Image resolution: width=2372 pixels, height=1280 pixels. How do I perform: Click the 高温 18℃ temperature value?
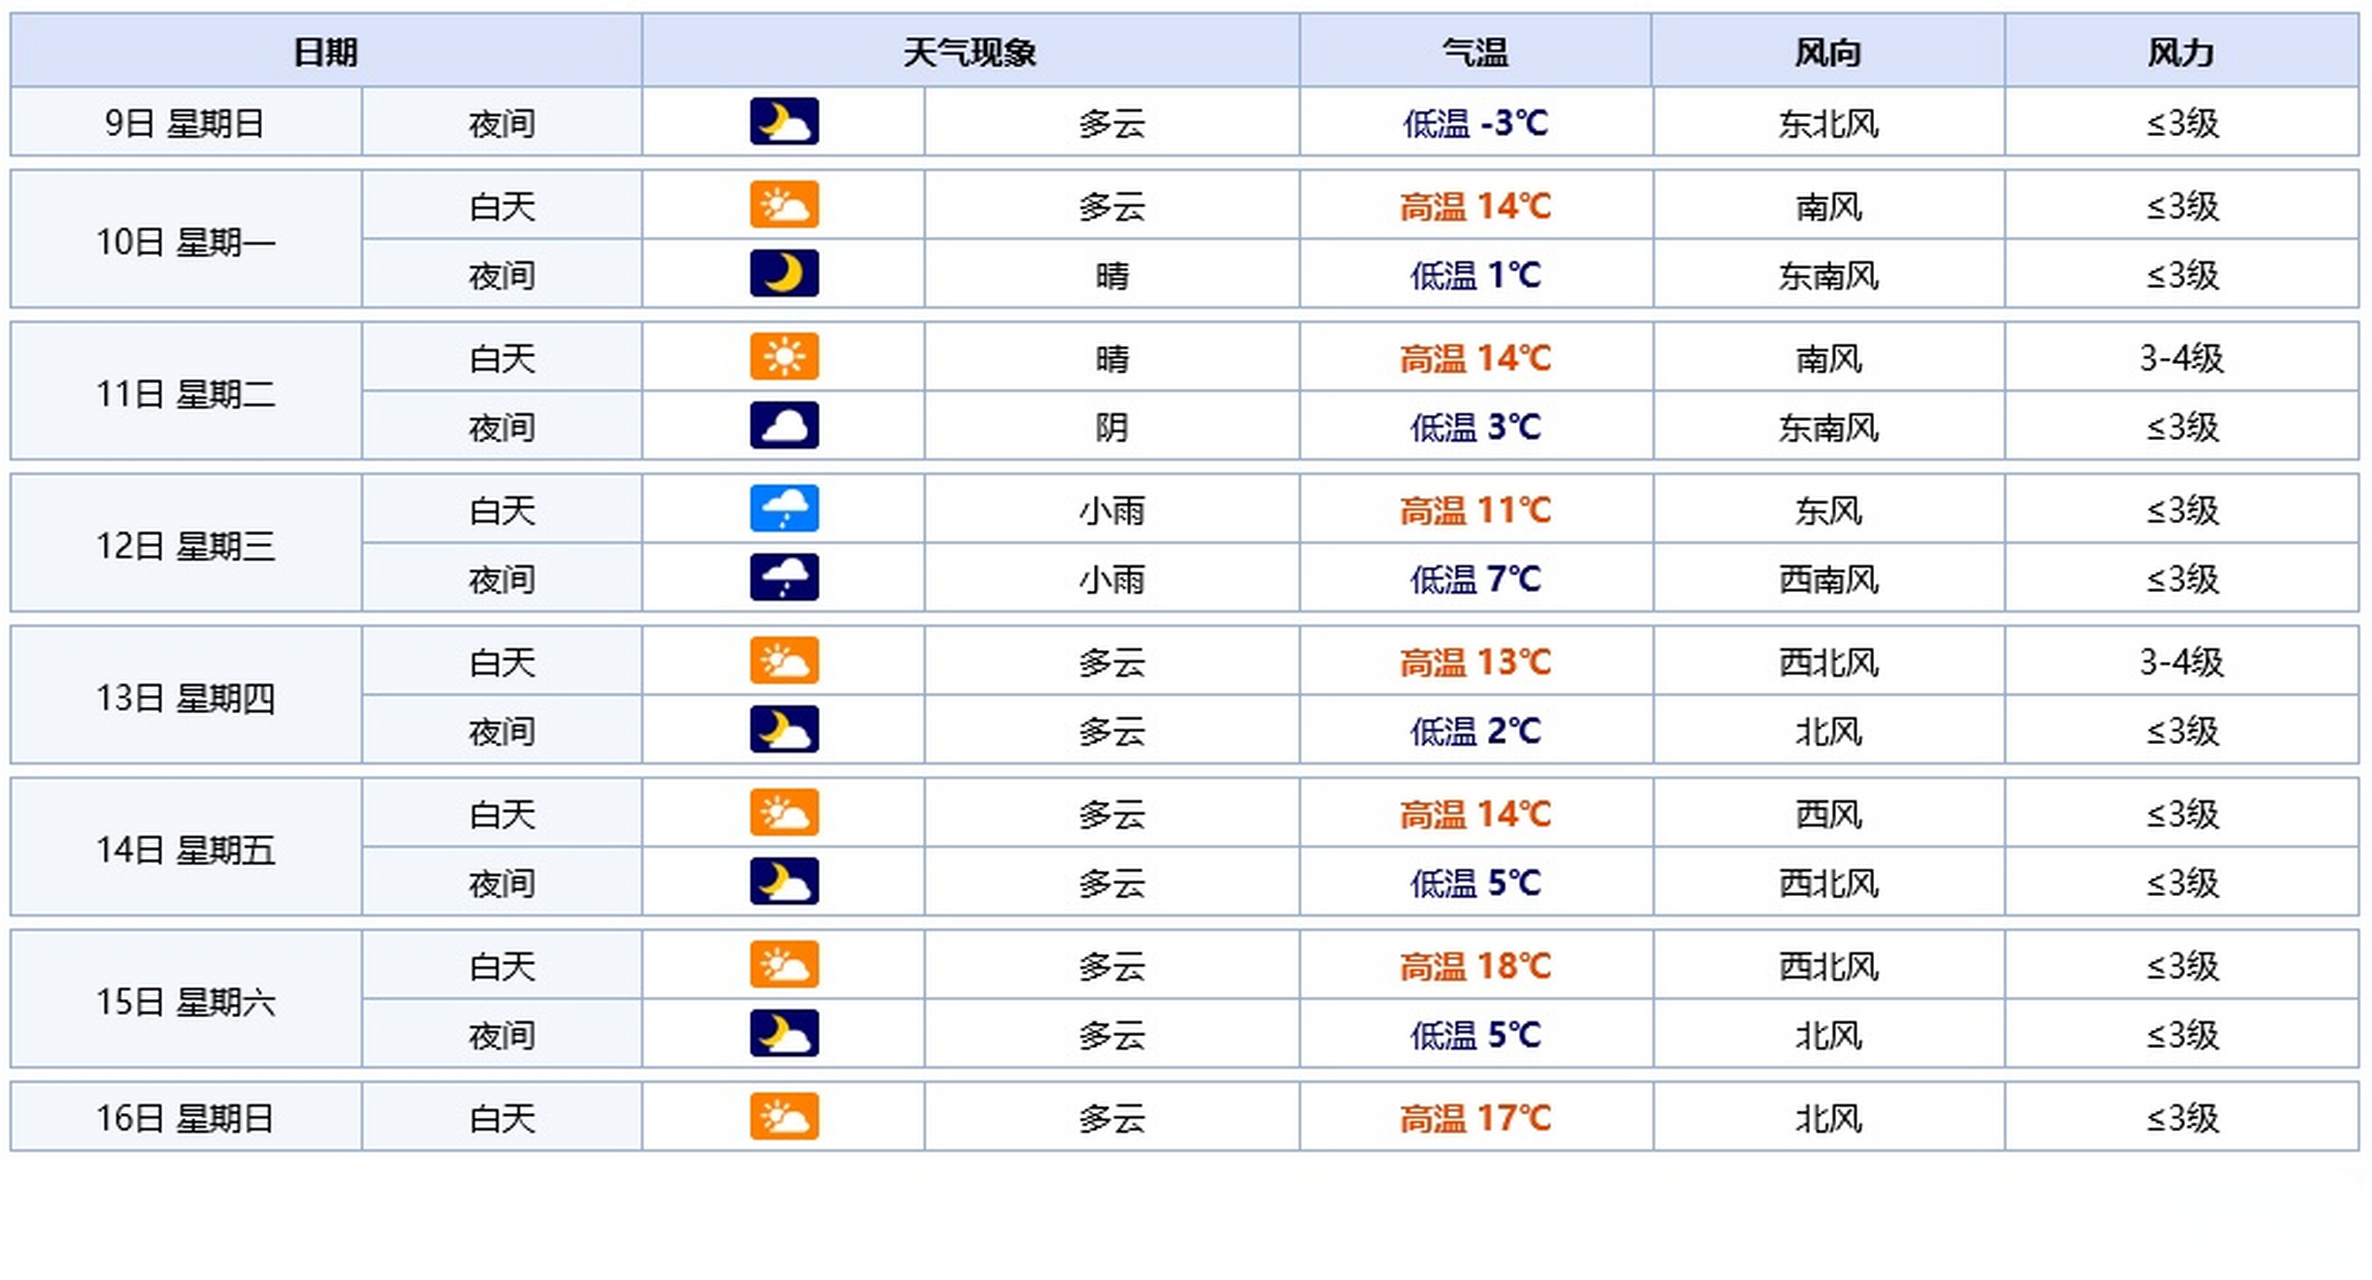[1475, 967]
